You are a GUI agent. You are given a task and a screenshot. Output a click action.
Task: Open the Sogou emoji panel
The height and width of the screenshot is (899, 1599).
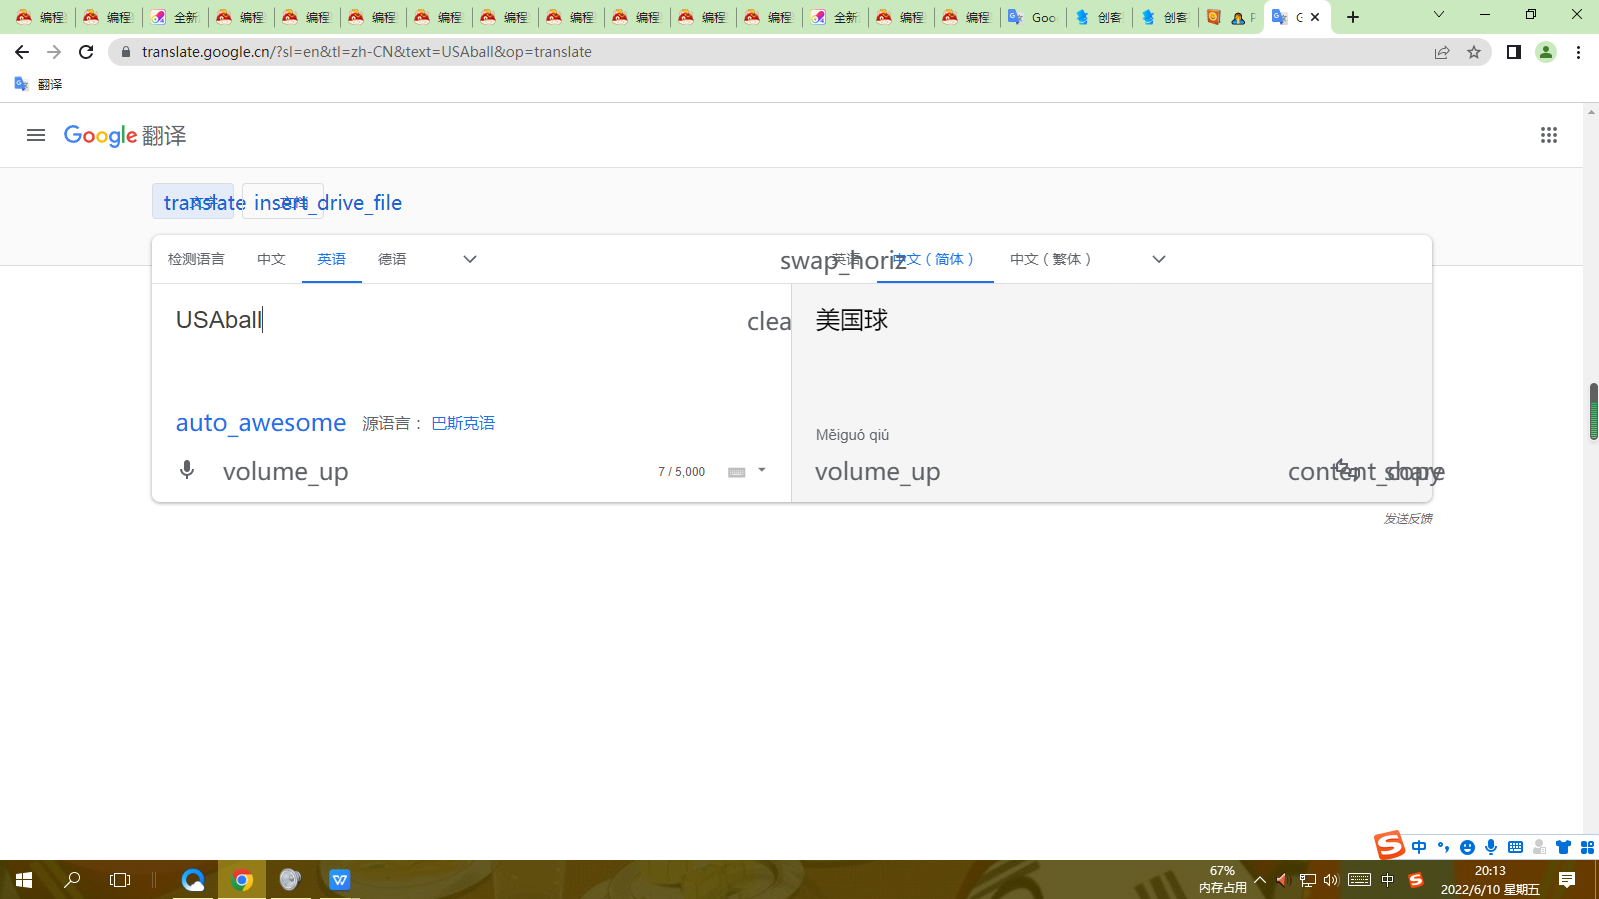pyautogui.click(x=1467, y=847)
